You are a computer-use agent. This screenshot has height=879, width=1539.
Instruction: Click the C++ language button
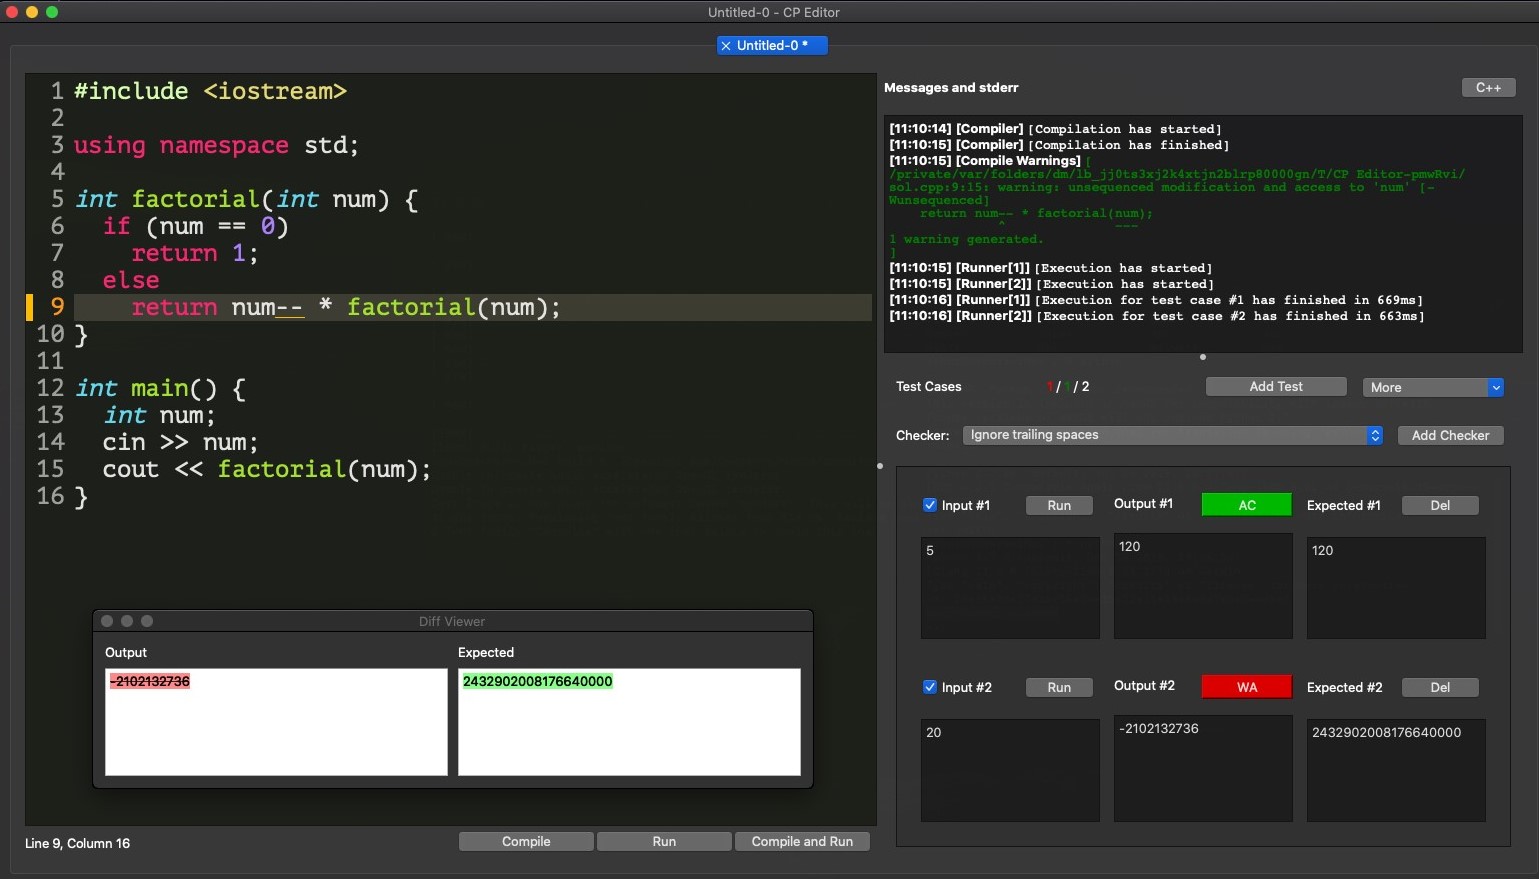point(1488,88)
